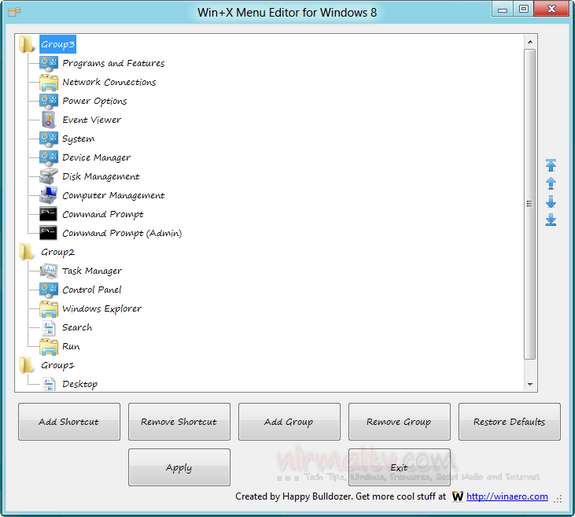Click the Command Prompt (Admin) console icon
This screenshot has height=517, width=575.
(48, 233)
